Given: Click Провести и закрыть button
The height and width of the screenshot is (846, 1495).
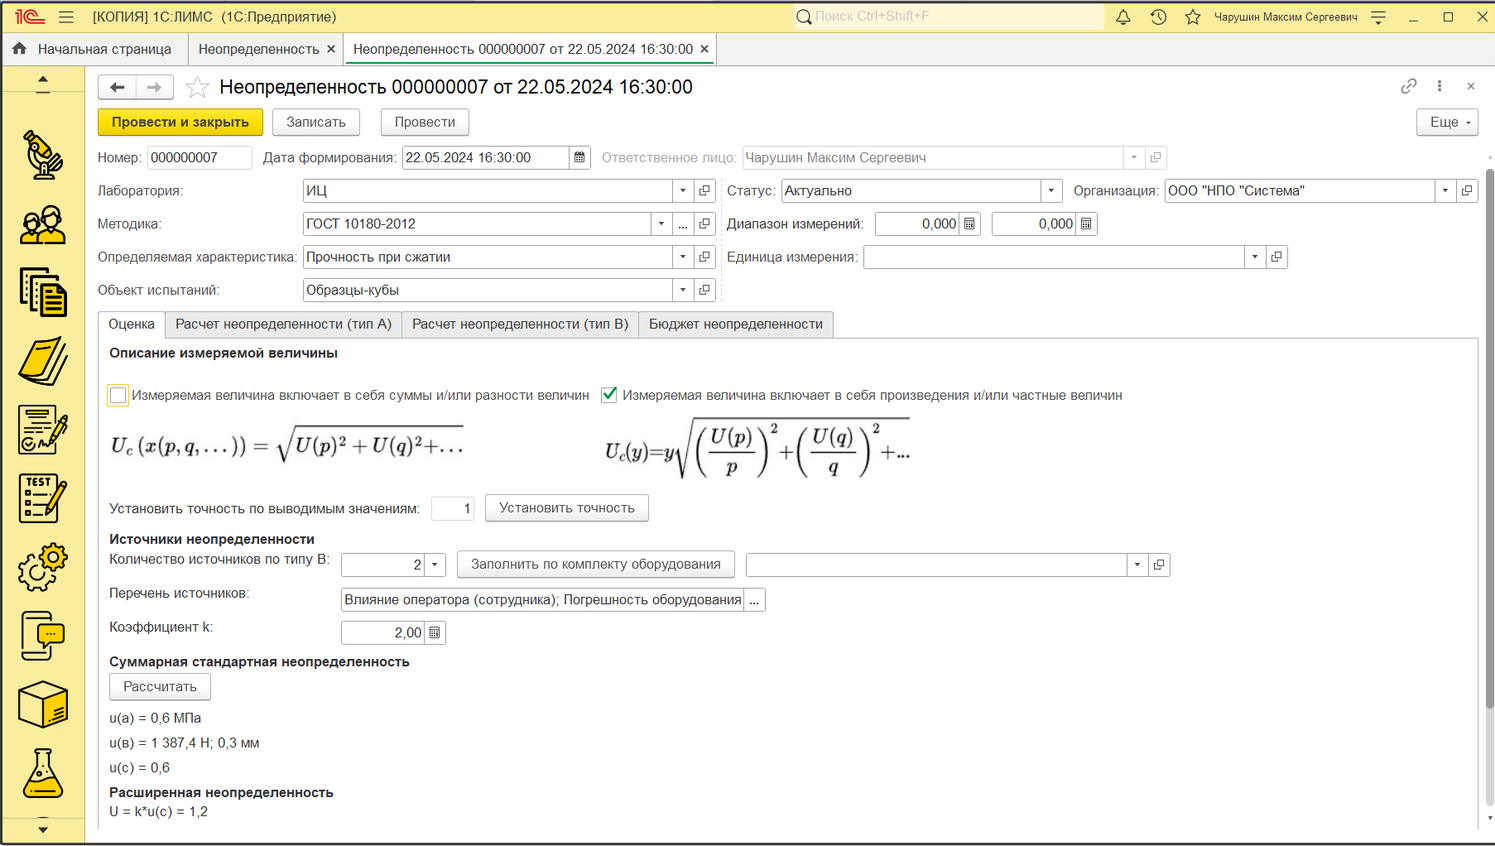Looking at the screenshot, I should [180, 122].
